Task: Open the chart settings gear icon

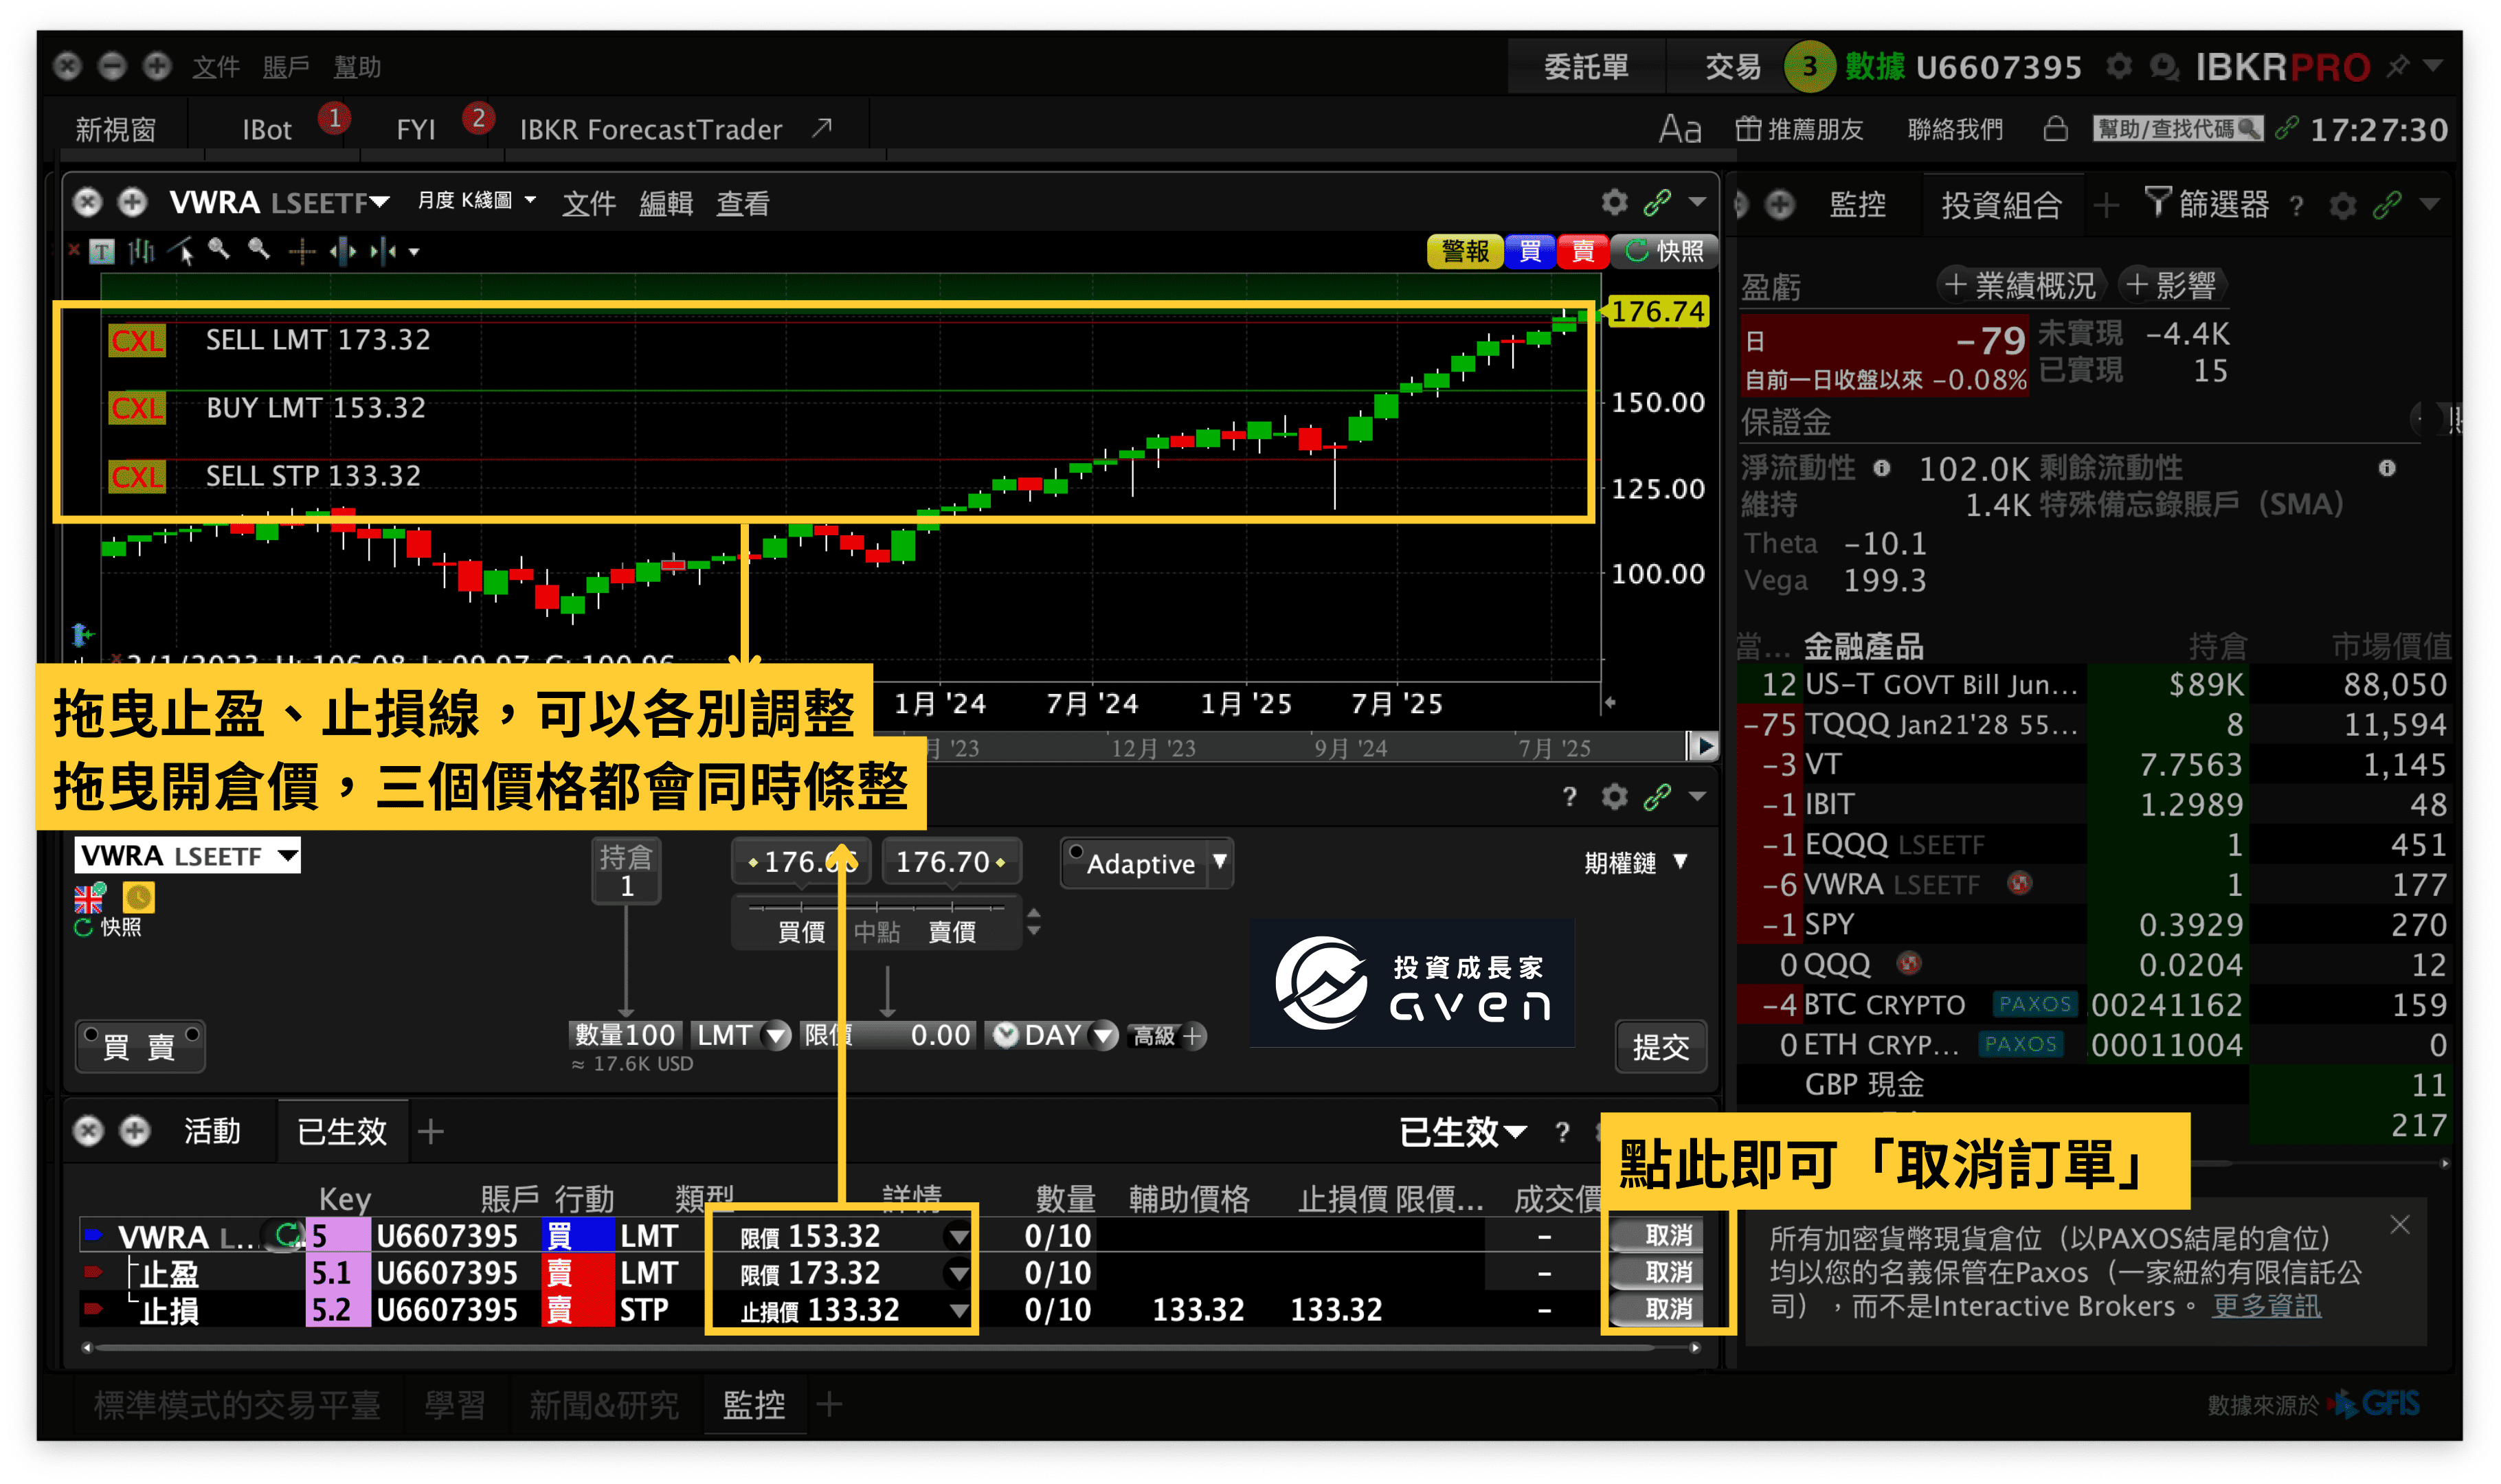Action: pyautogui.click(x=1613, y=202)
